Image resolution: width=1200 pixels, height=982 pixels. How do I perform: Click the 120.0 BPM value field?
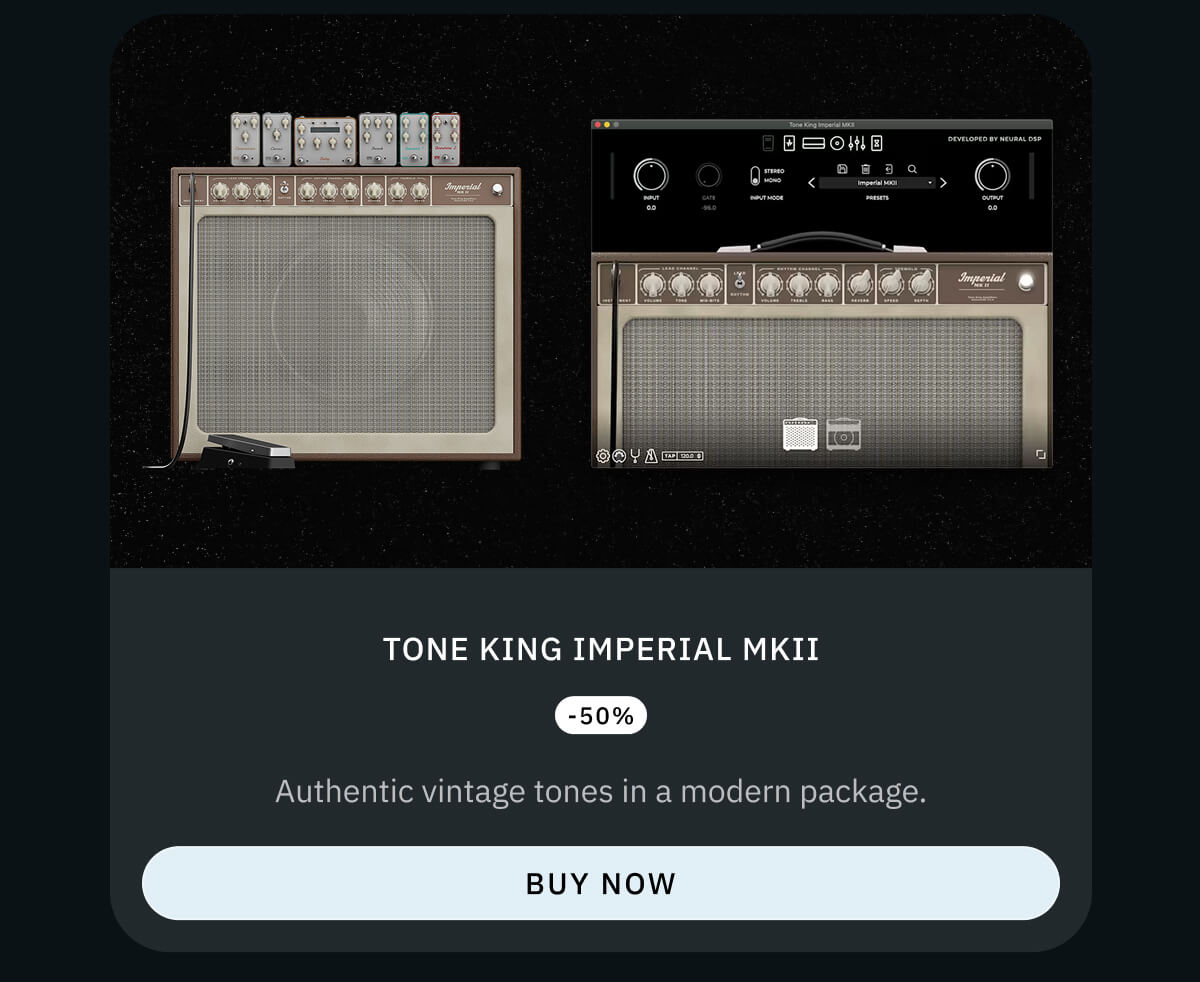pyautogui.click(x=689, y=456)
